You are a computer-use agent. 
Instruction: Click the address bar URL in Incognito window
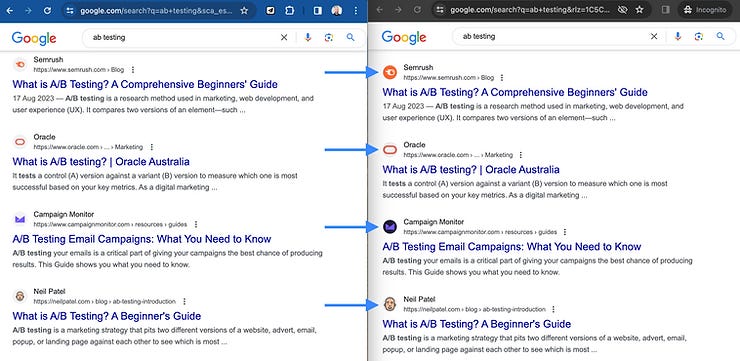[530, 9]
